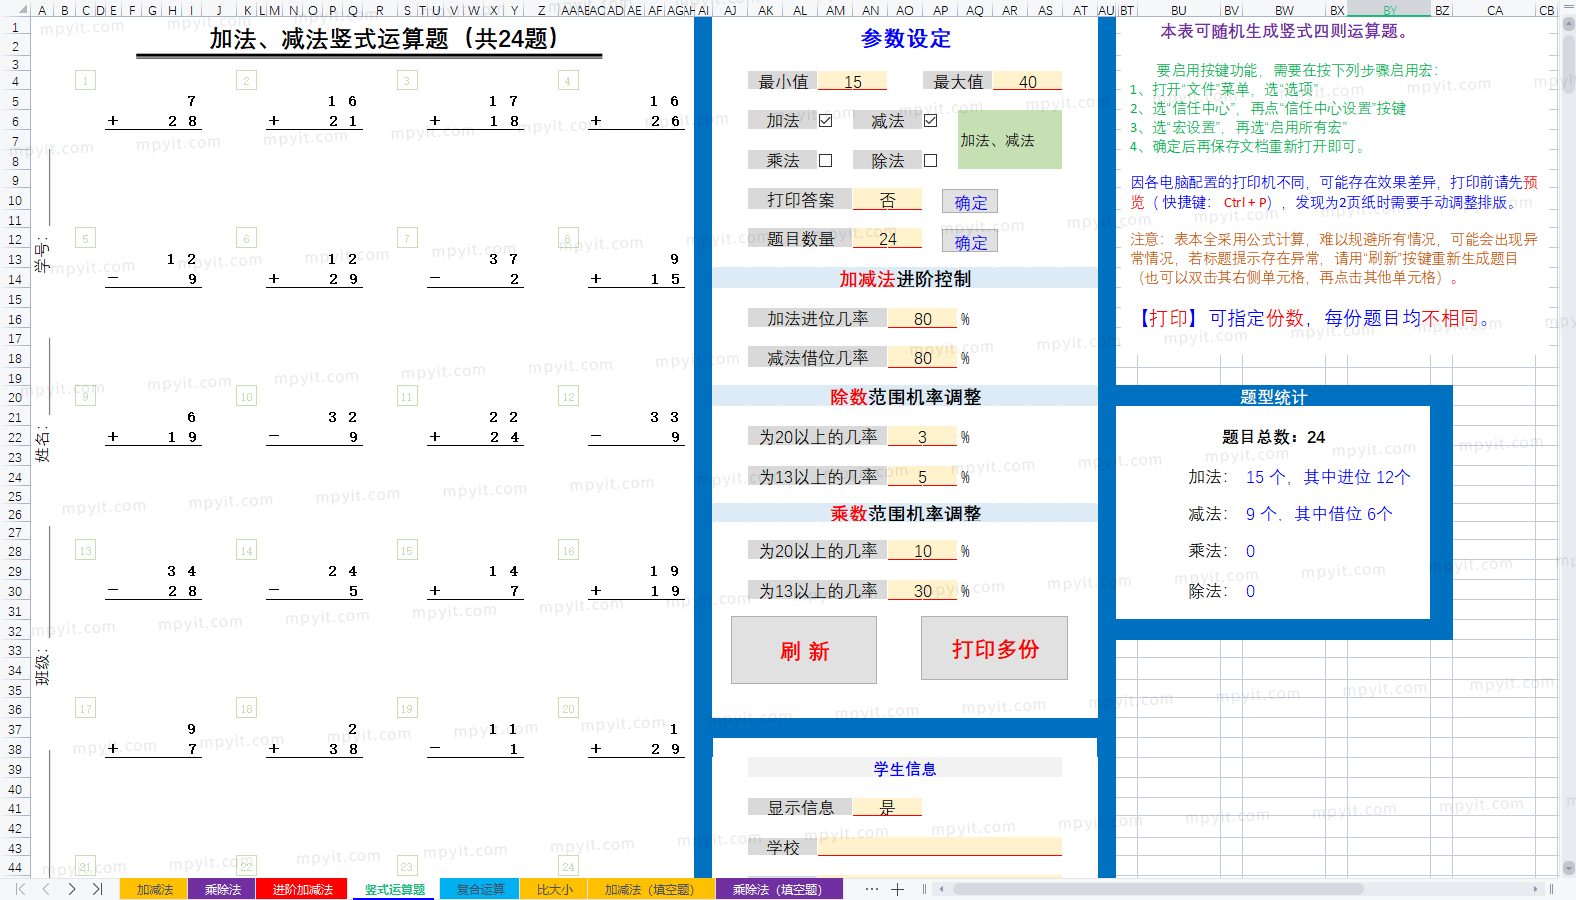
Task: Select the green 加法、减法 cell
Action: pos(1009,140)
